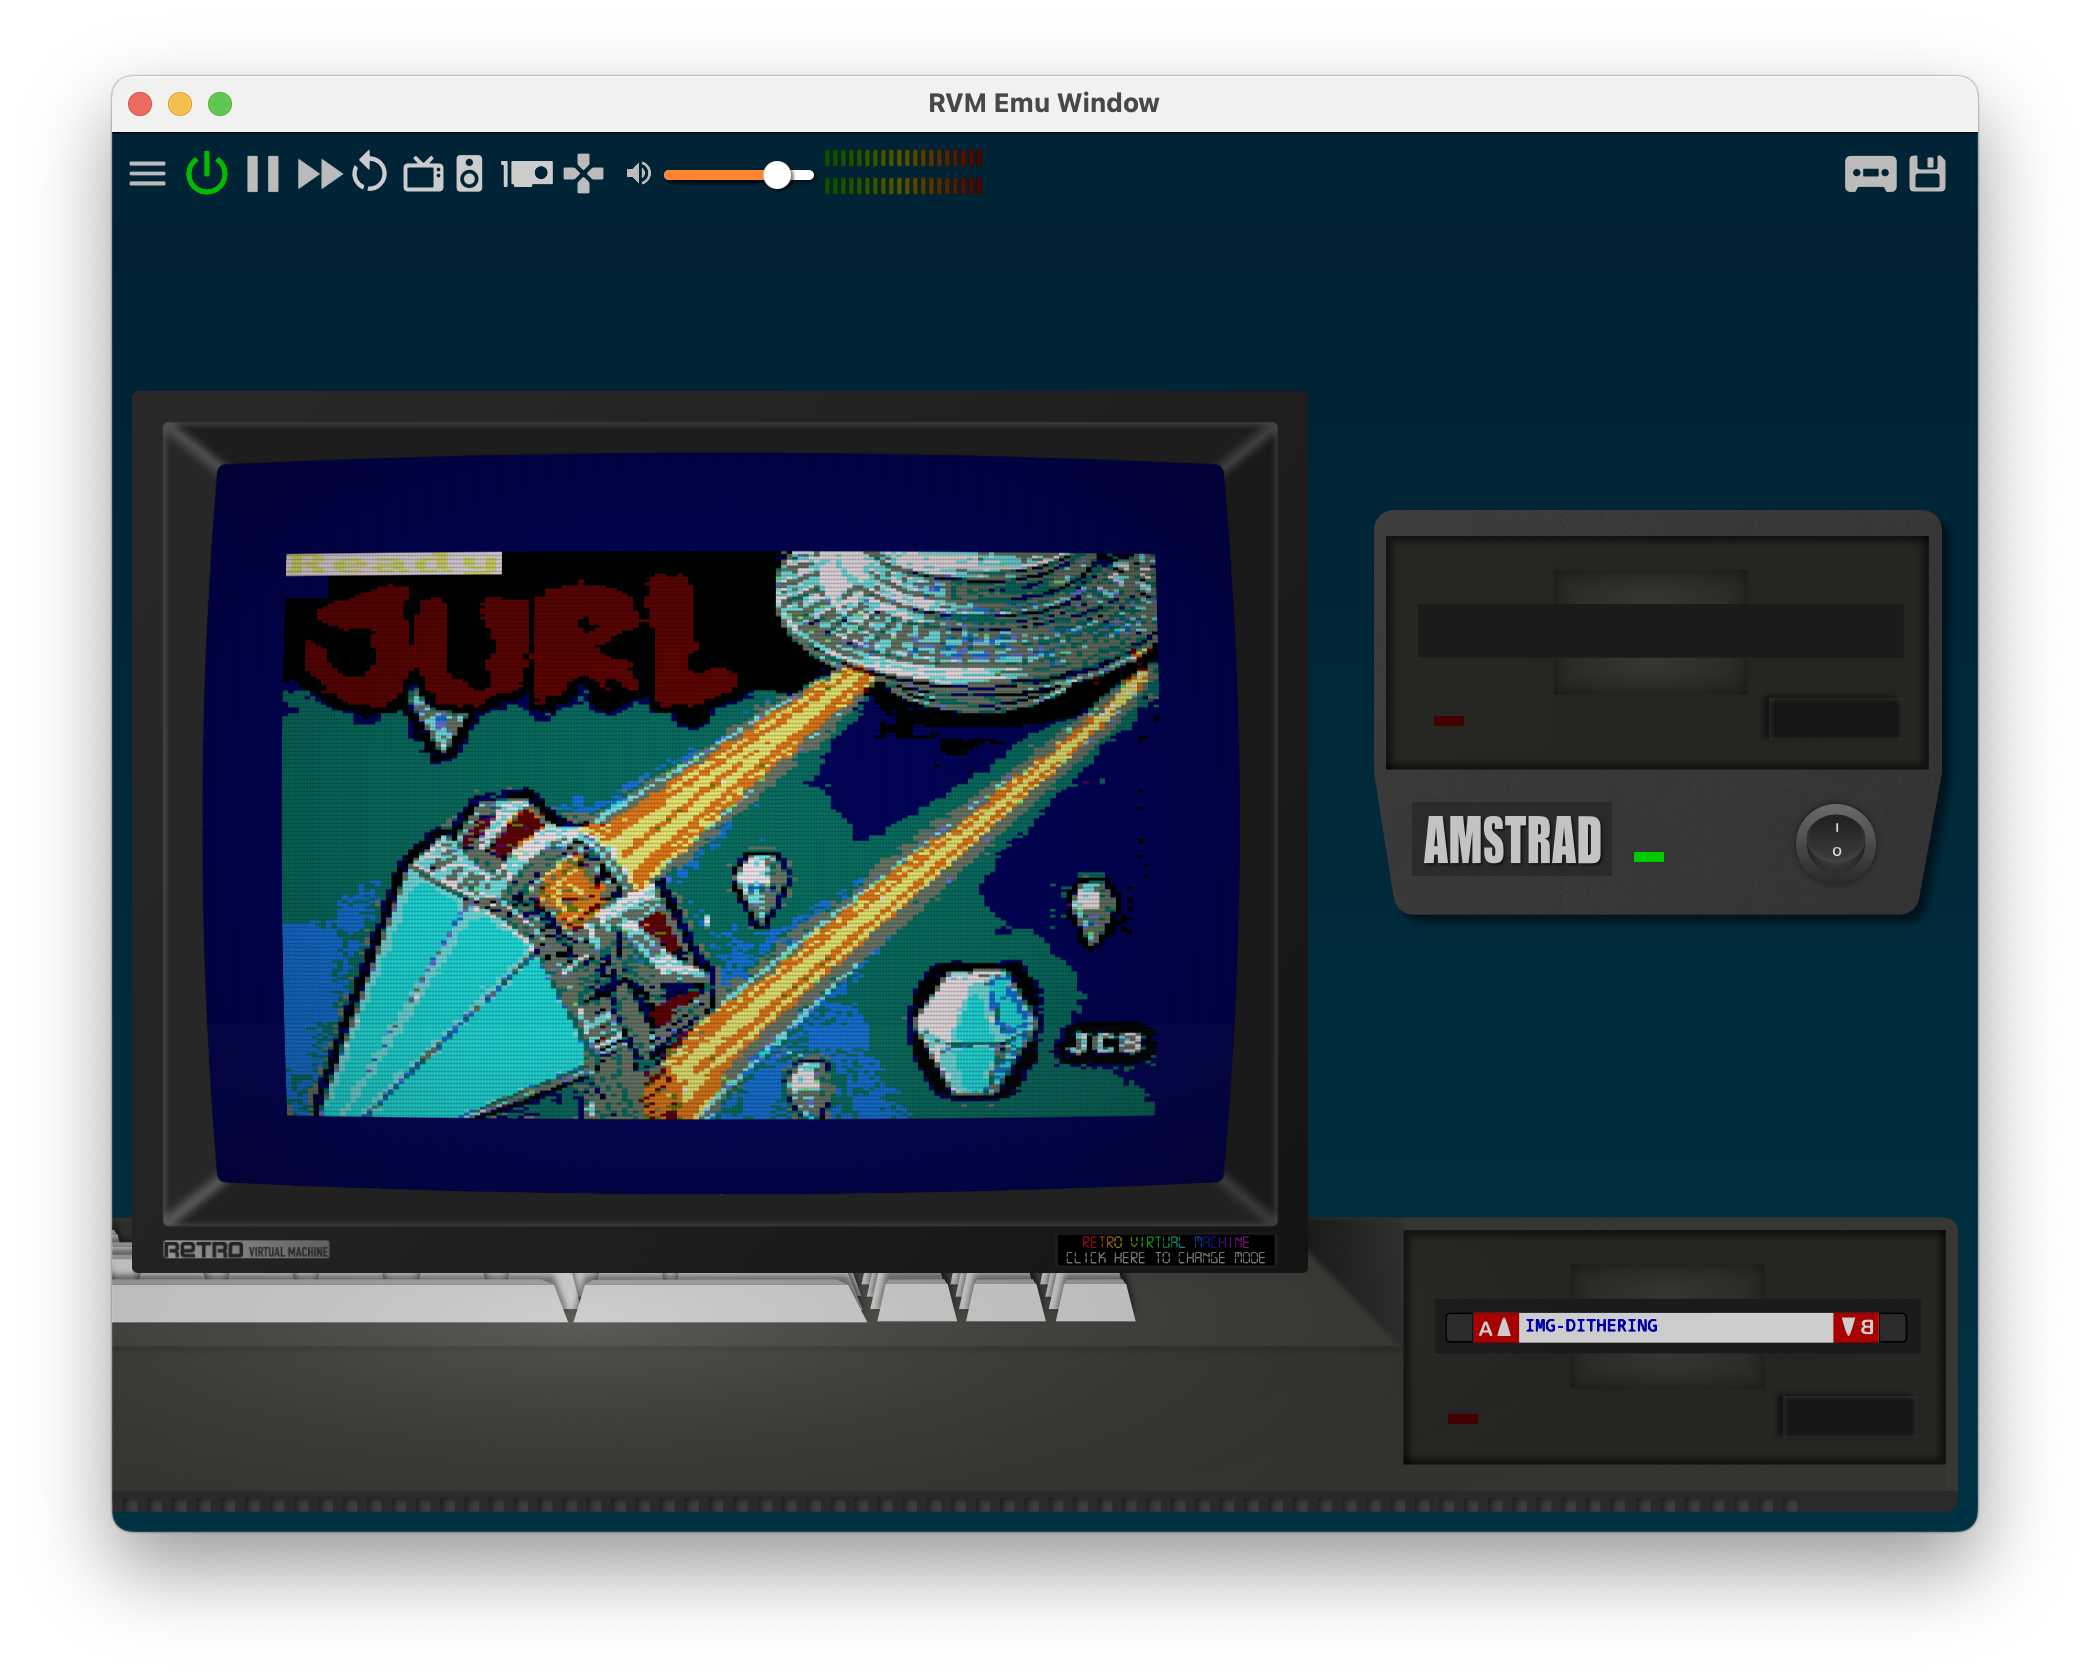The width and height of the screenshot is (2090, 1680).
Task: Pause the emulation
Action: (263, 174)
